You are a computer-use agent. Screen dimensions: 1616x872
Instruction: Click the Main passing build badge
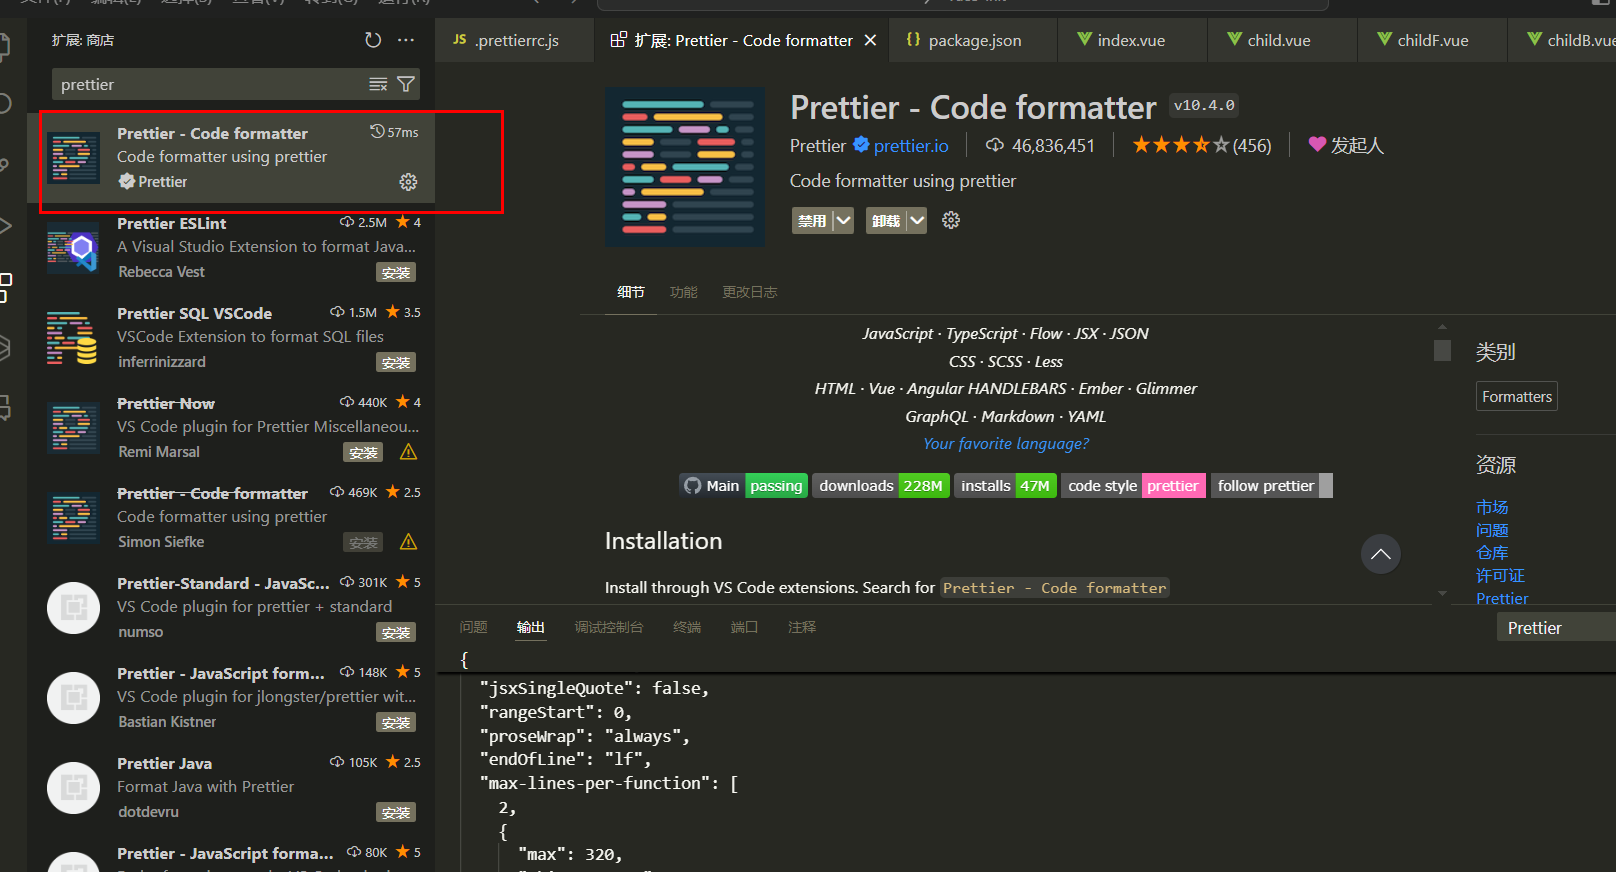[744, 485]
